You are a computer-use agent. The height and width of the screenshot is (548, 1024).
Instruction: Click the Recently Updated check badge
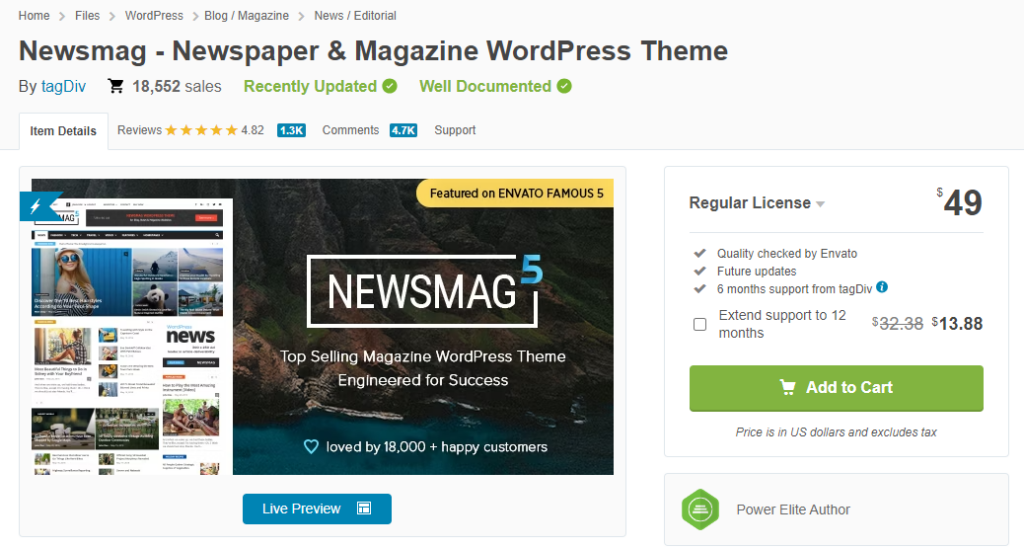(390, 86)
